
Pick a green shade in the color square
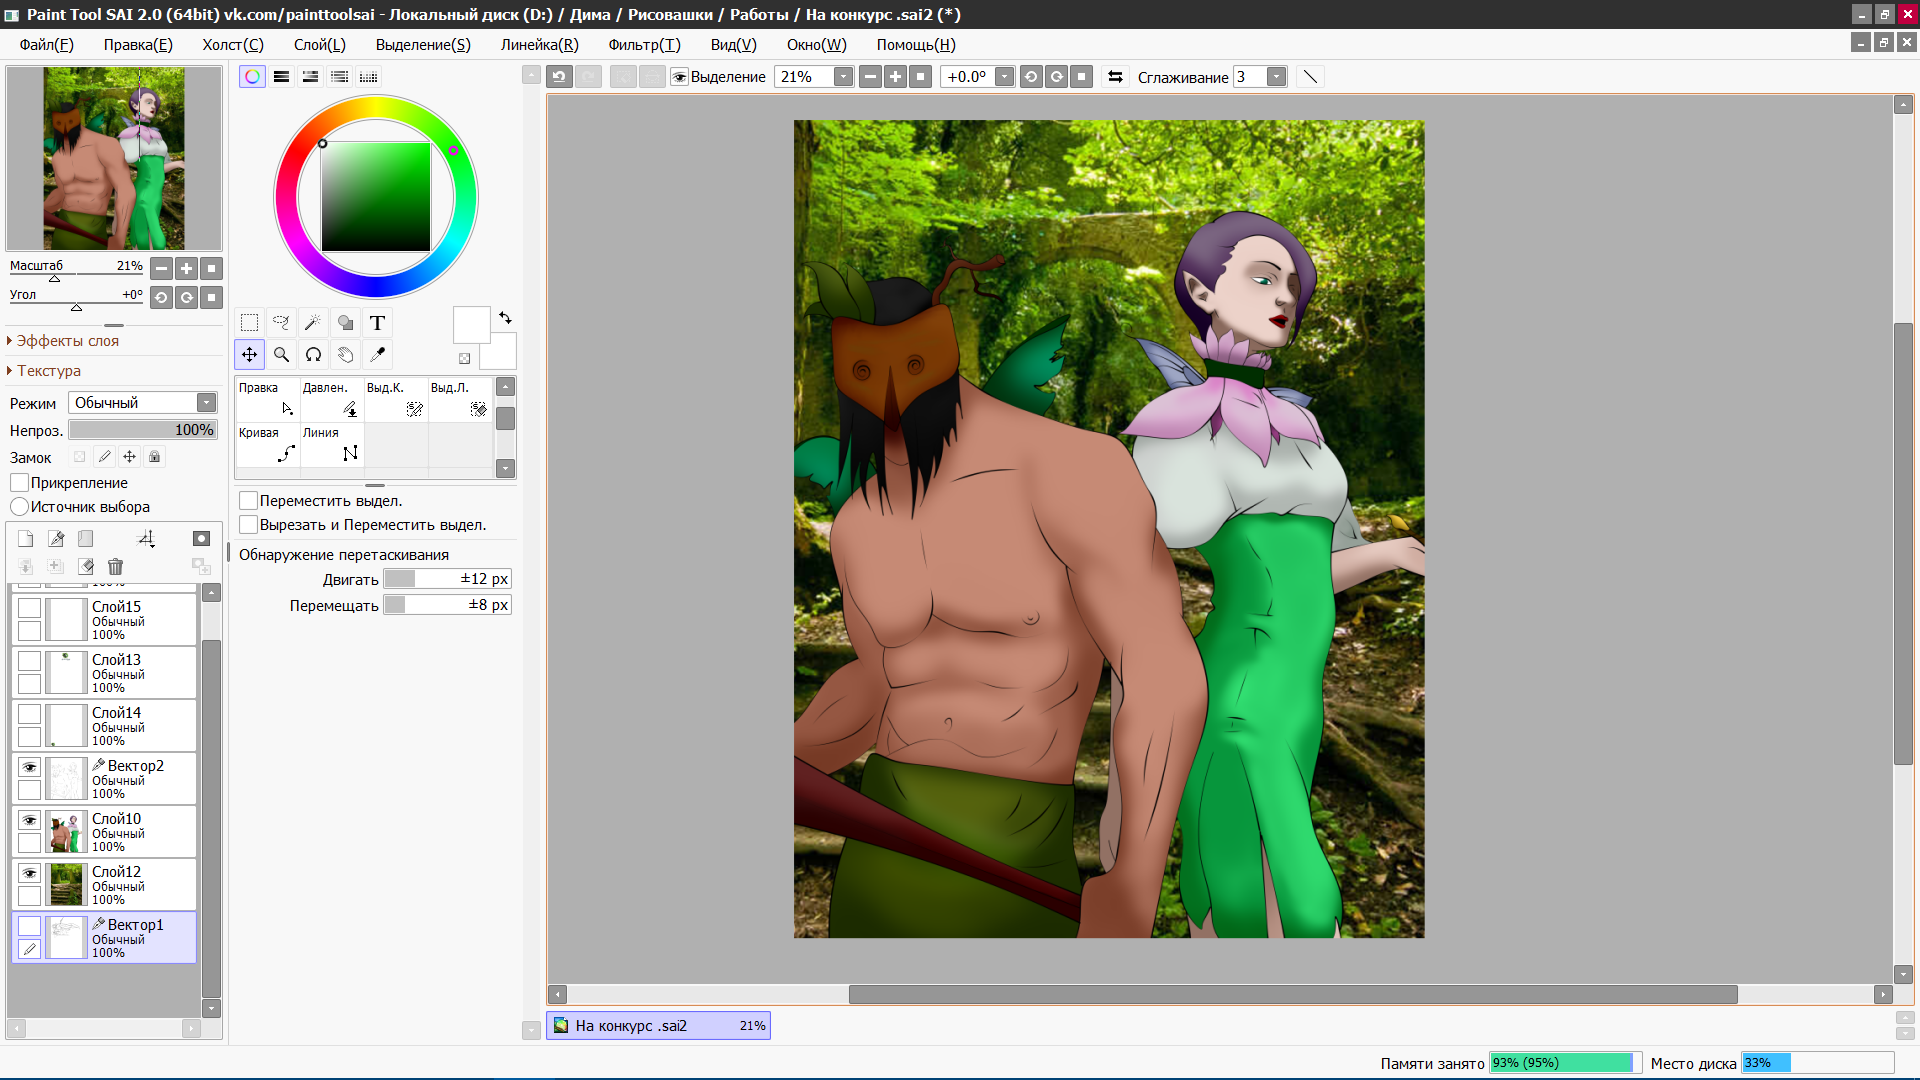376,197
